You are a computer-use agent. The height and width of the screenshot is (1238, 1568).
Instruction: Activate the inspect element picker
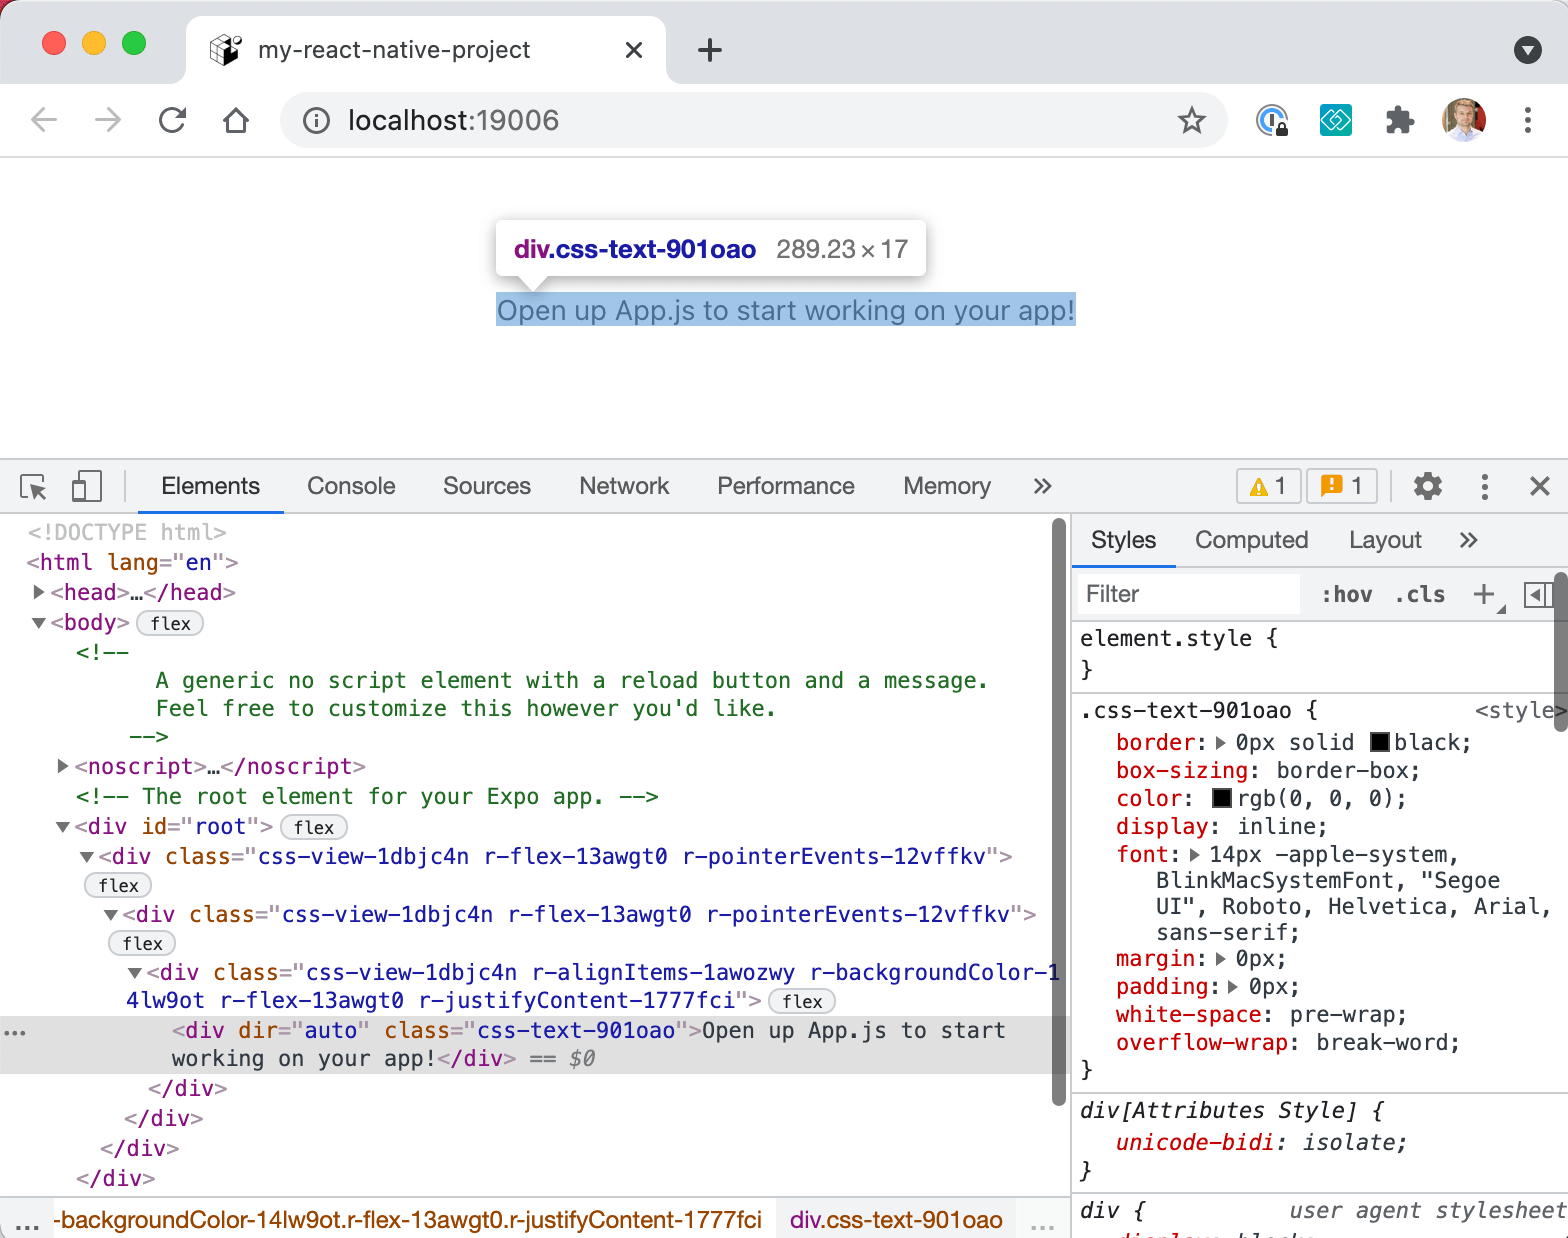point(33,487)
